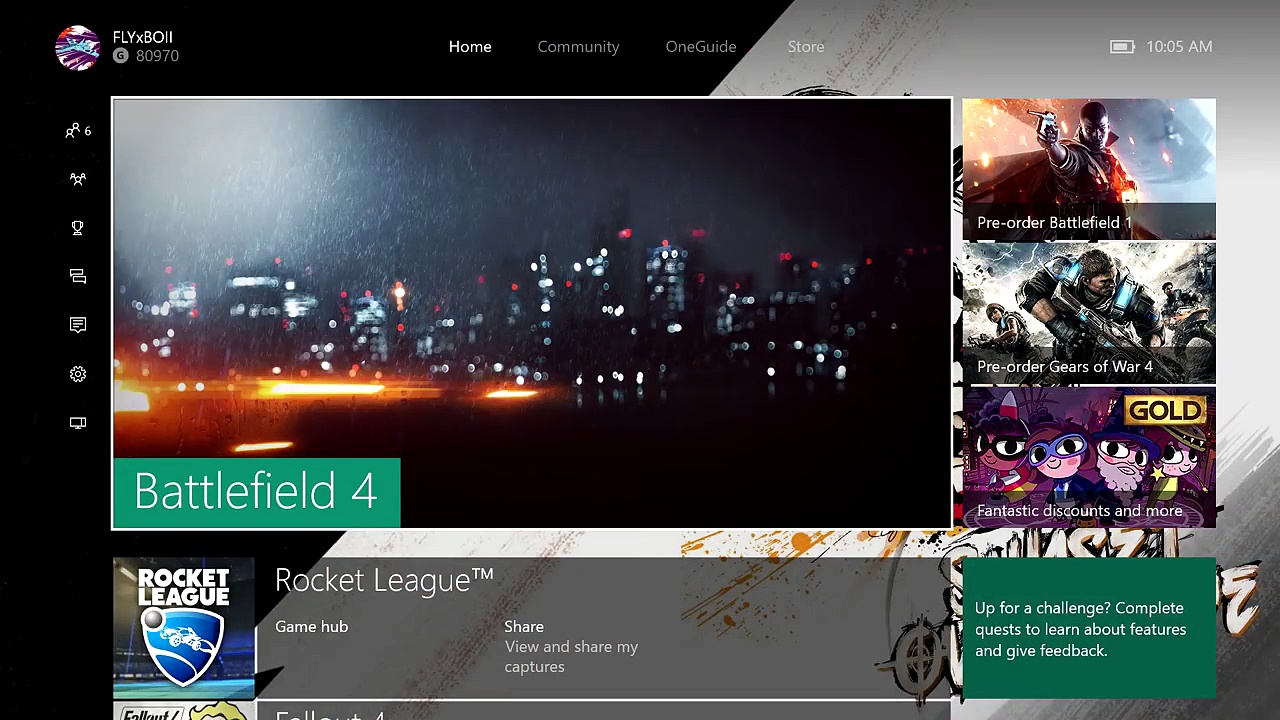Click the Gamerscore G icon
This screenshot has height=720, width=1280.
pos(121,56)
